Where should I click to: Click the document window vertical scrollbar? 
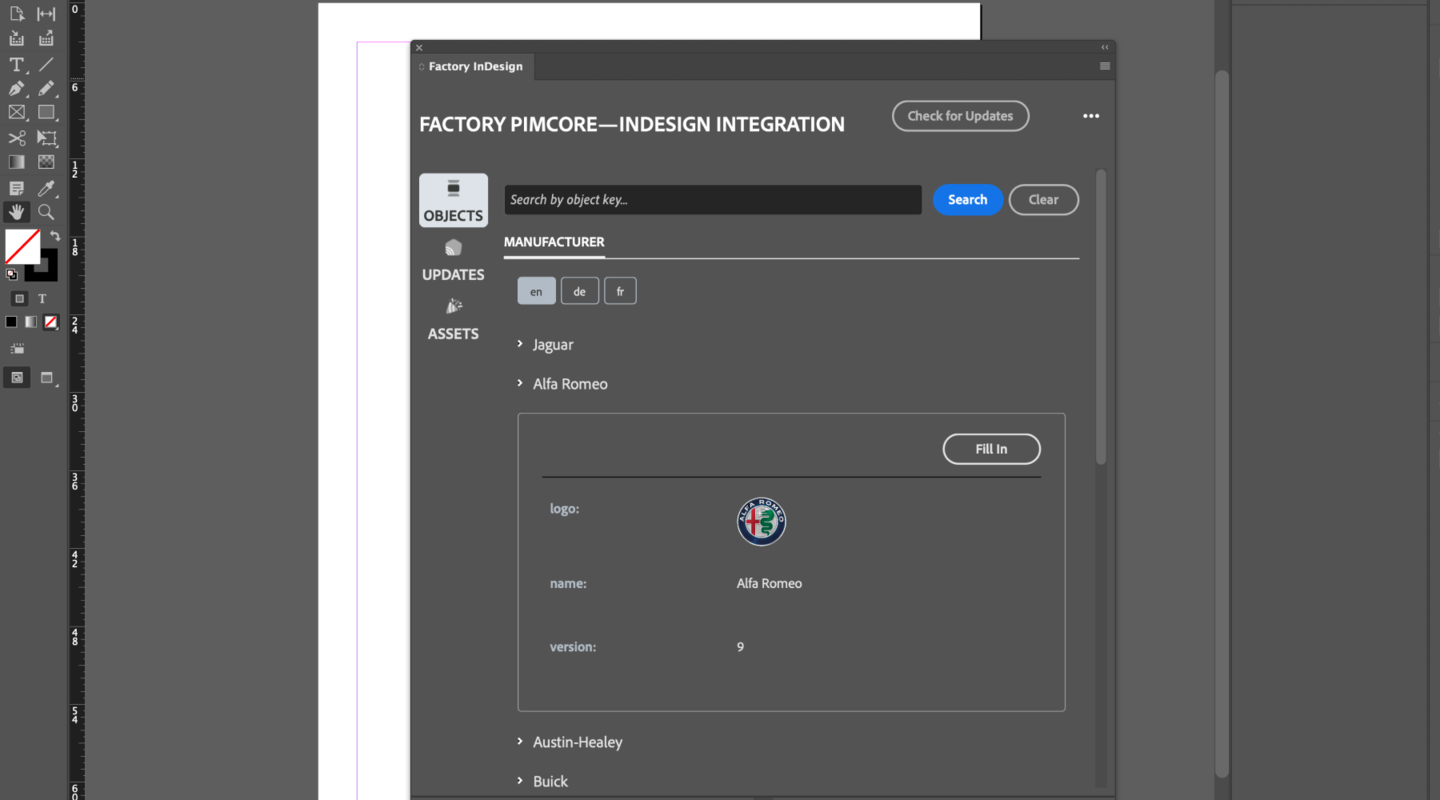(x=1221, y=423)
